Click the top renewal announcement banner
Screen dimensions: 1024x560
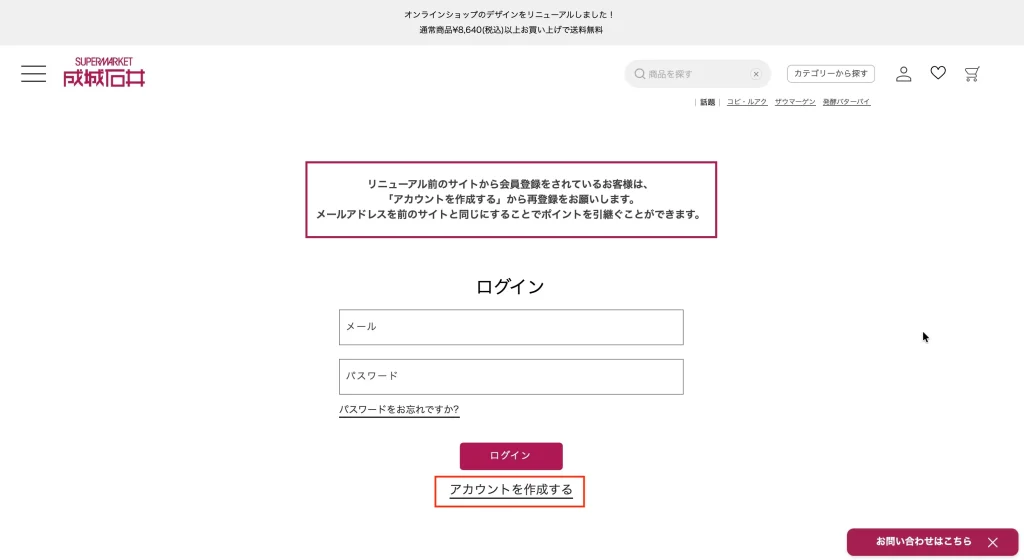click(x=511, y=22)
